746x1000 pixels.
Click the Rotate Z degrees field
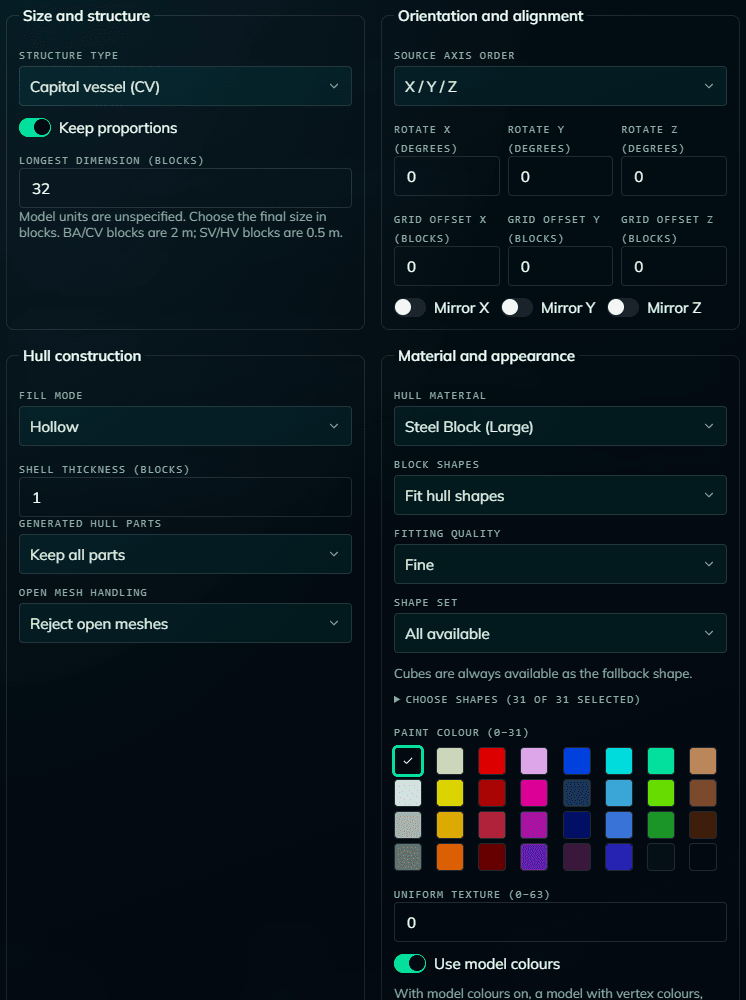(x=674, y=176)
